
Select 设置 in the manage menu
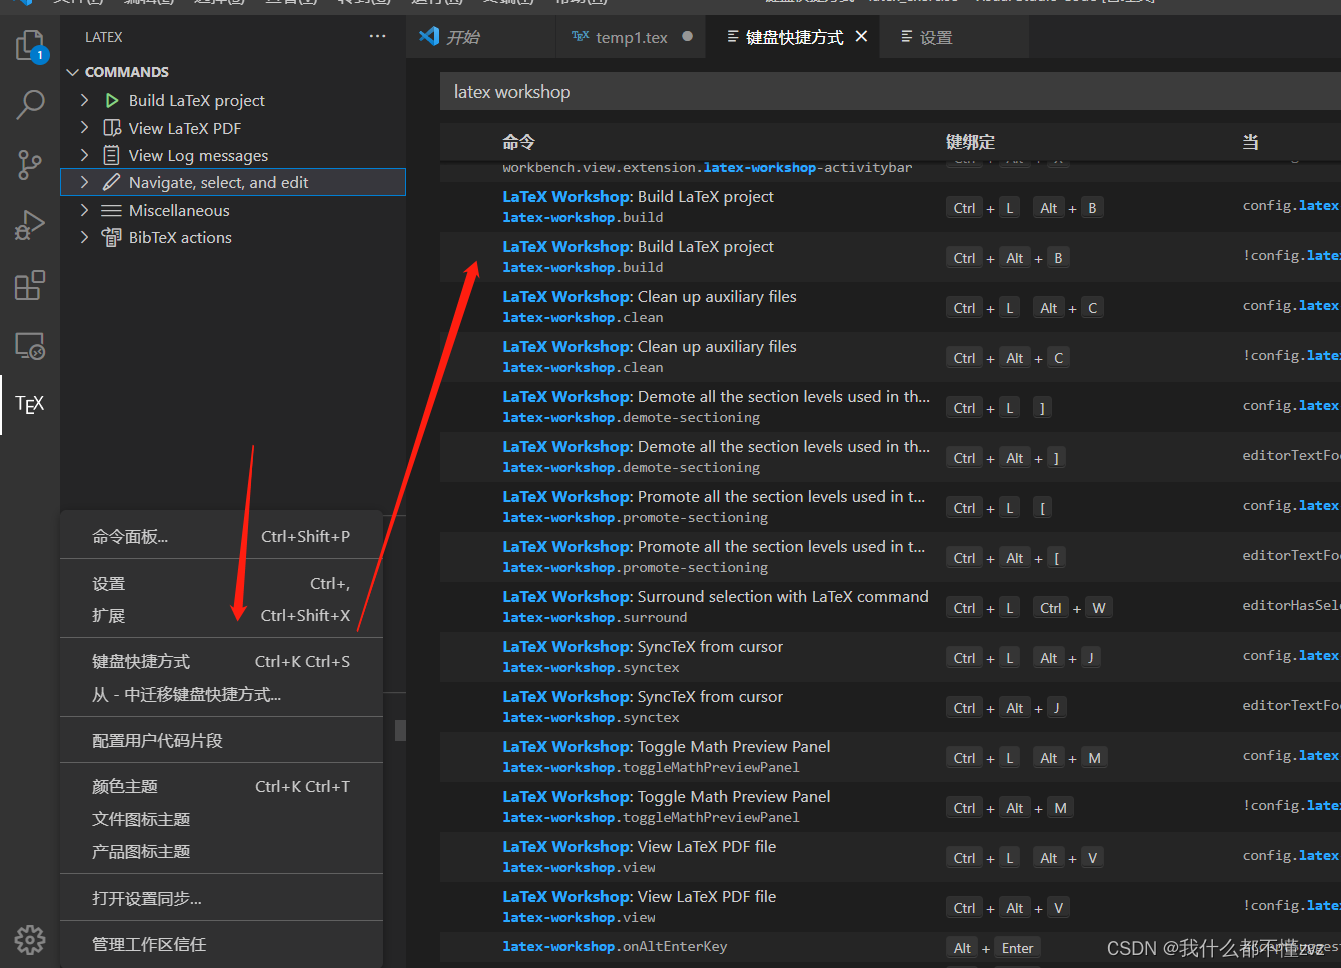[221, 584]
